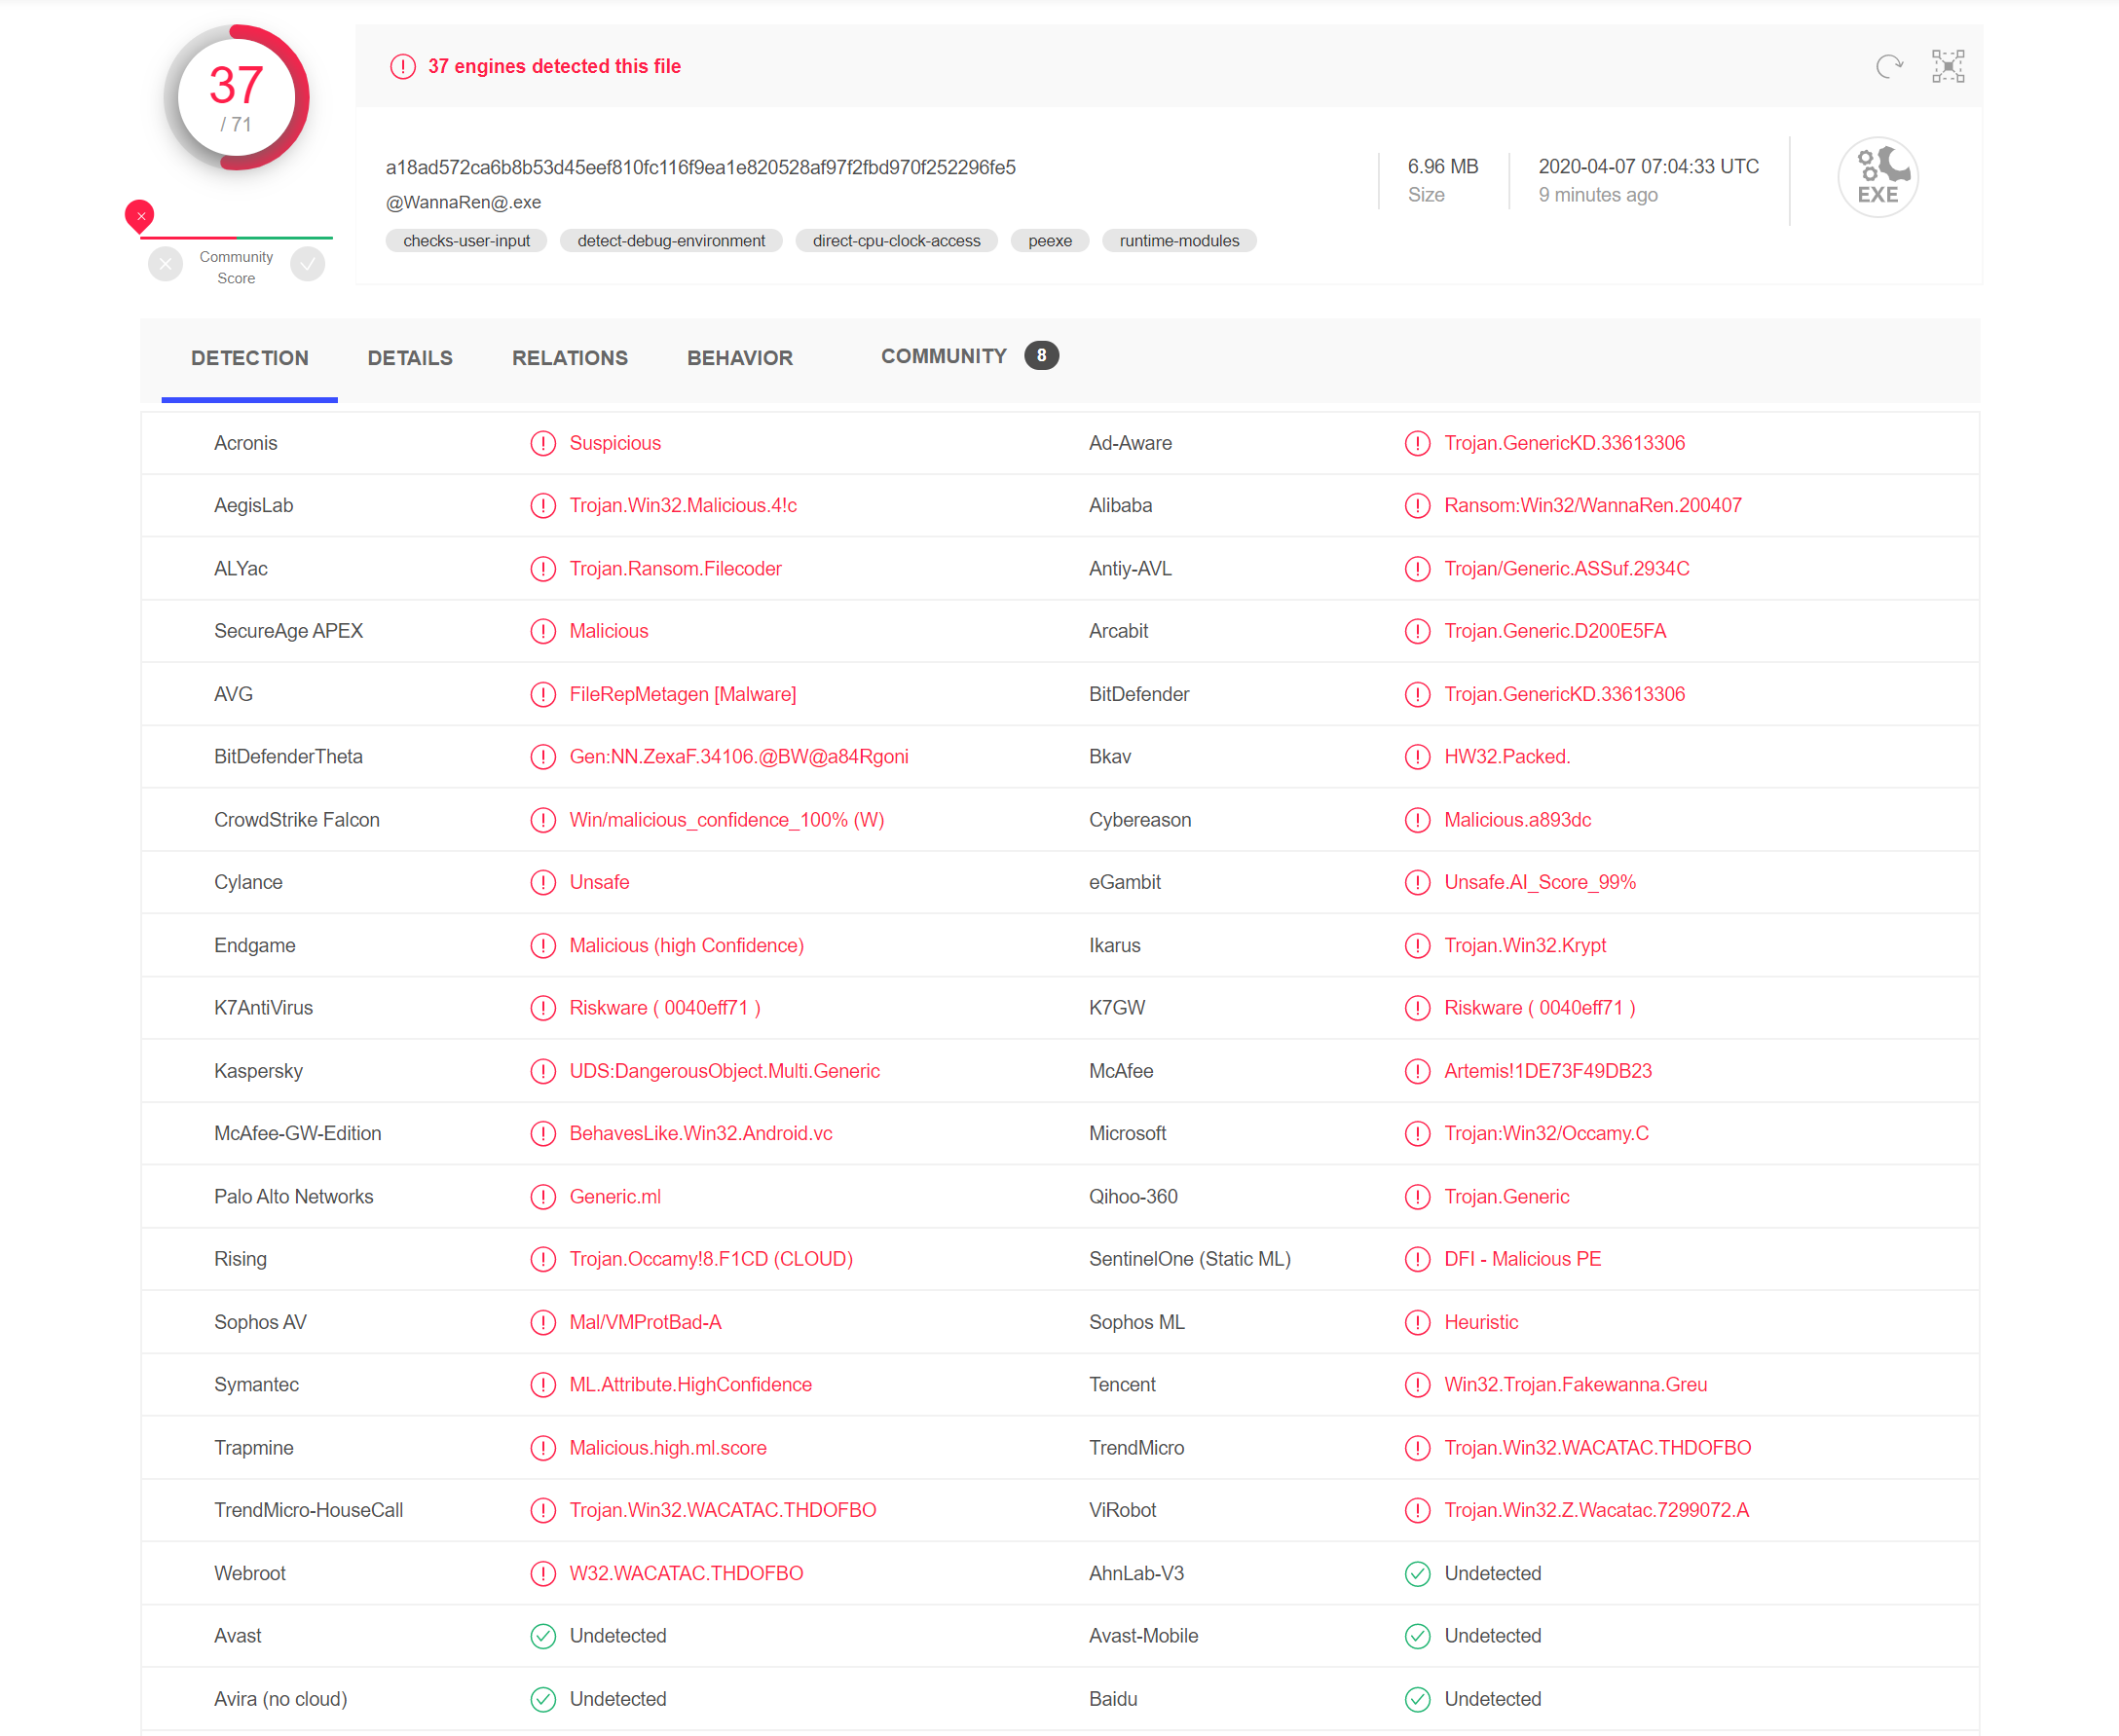Click the alert icon for Microsoft result
The image size is (2119, 1736).
pos(1417,1134)
